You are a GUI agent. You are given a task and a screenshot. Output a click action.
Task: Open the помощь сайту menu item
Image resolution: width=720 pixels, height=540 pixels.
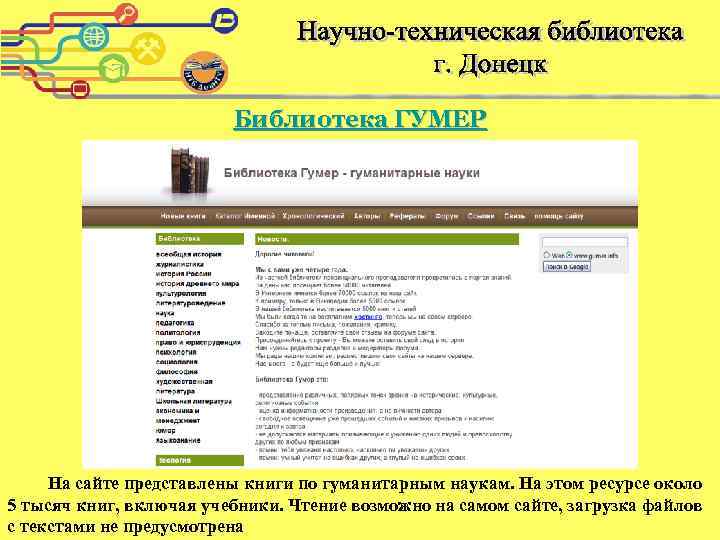pyautogui.click(x=559, y=216)
